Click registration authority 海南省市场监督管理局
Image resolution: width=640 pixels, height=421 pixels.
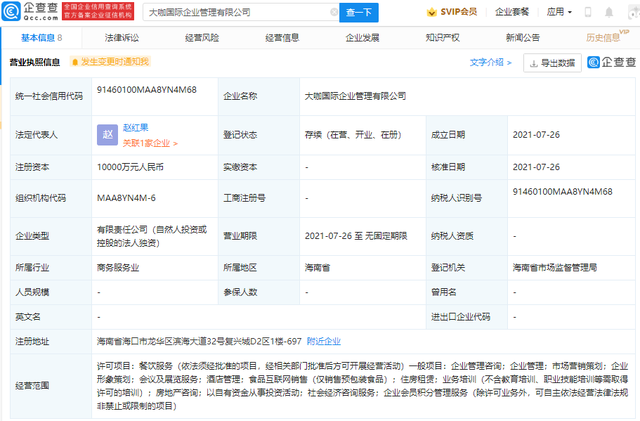coord(555,268)
